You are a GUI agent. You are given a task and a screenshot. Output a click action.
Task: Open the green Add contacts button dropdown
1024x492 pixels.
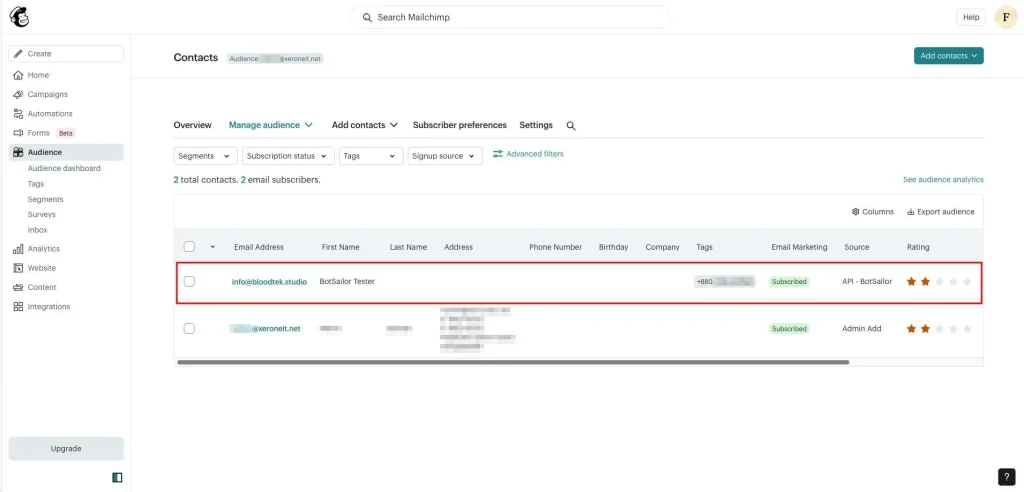click(x=948, y=56)
